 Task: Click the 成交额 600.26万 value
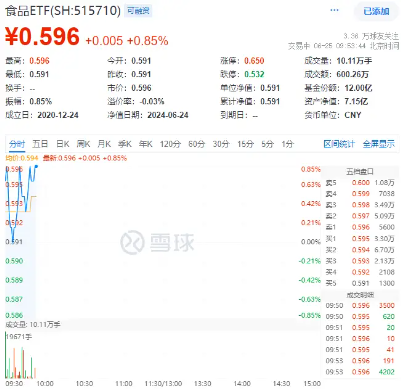tap(353, 74)
